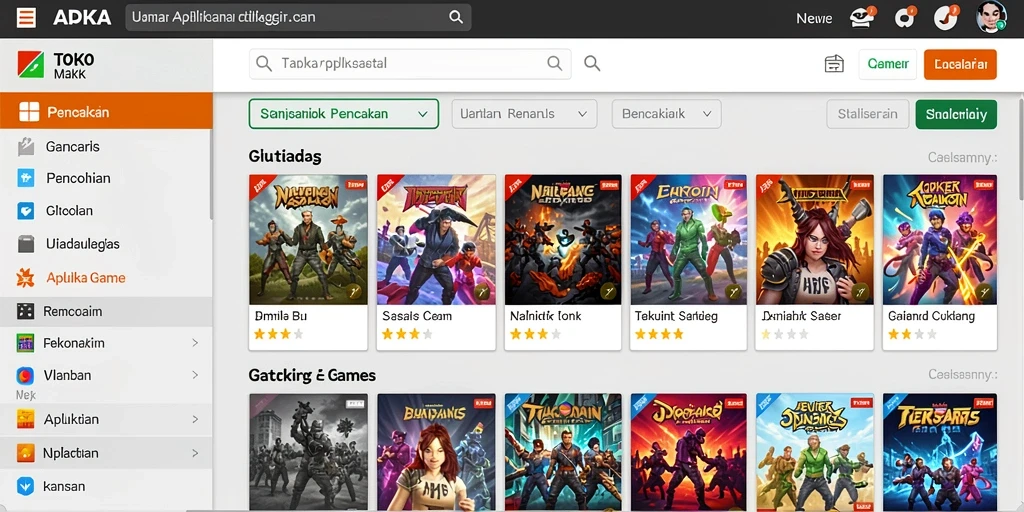The width and height of the screenshot is (1024, 512).
Task: Open the Bmnila Bu game card
Action: 308,262
